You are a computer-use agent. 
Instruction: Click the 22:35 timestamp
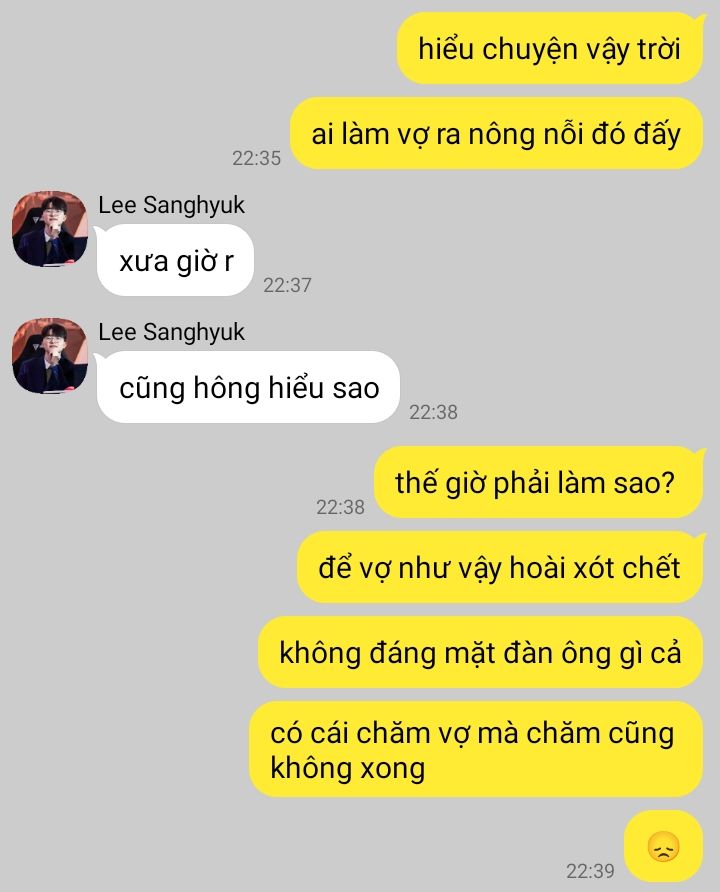[256, 158]
